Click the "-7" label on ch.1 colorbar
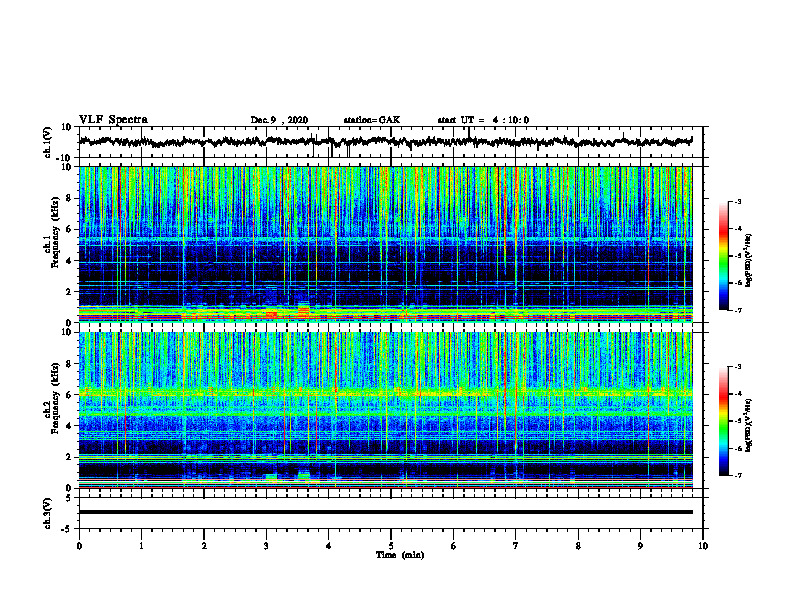This screenshot has height=612, width=792. coord(738,310)
